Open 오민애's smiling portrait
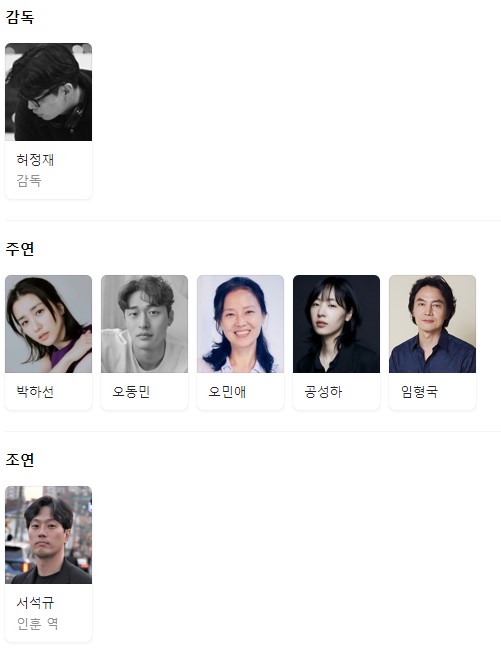The height and width of the screenshot is (650, 501). (x=240, y=324)
